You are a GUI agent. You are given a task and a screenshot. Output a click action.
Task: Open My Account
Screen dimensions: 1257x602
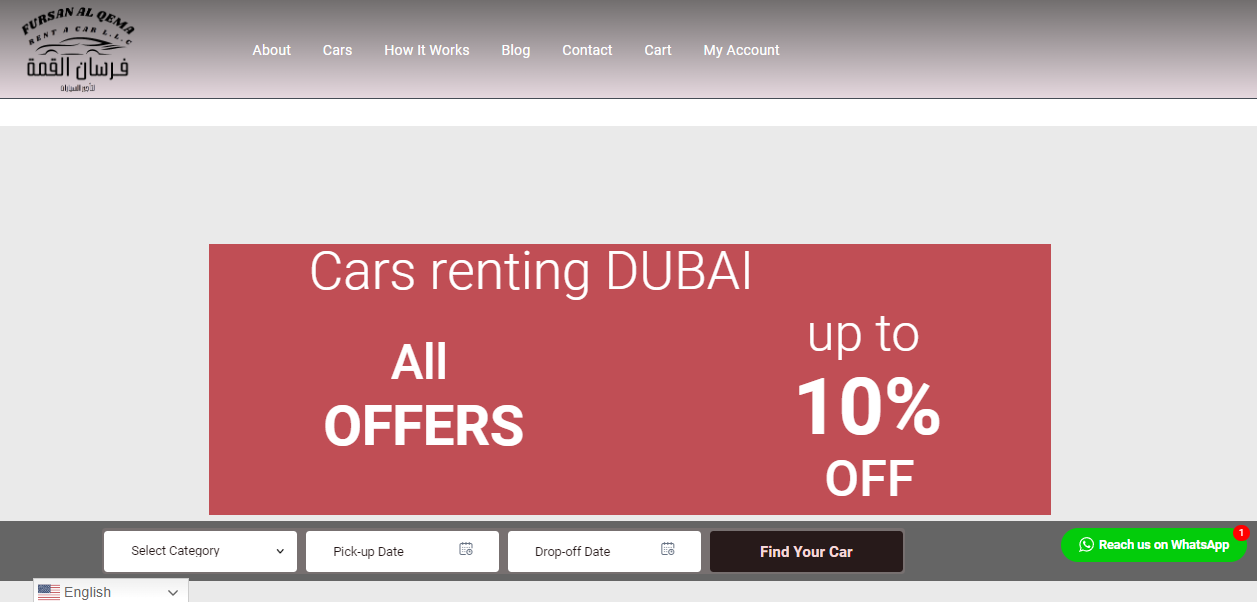[741, 50]
